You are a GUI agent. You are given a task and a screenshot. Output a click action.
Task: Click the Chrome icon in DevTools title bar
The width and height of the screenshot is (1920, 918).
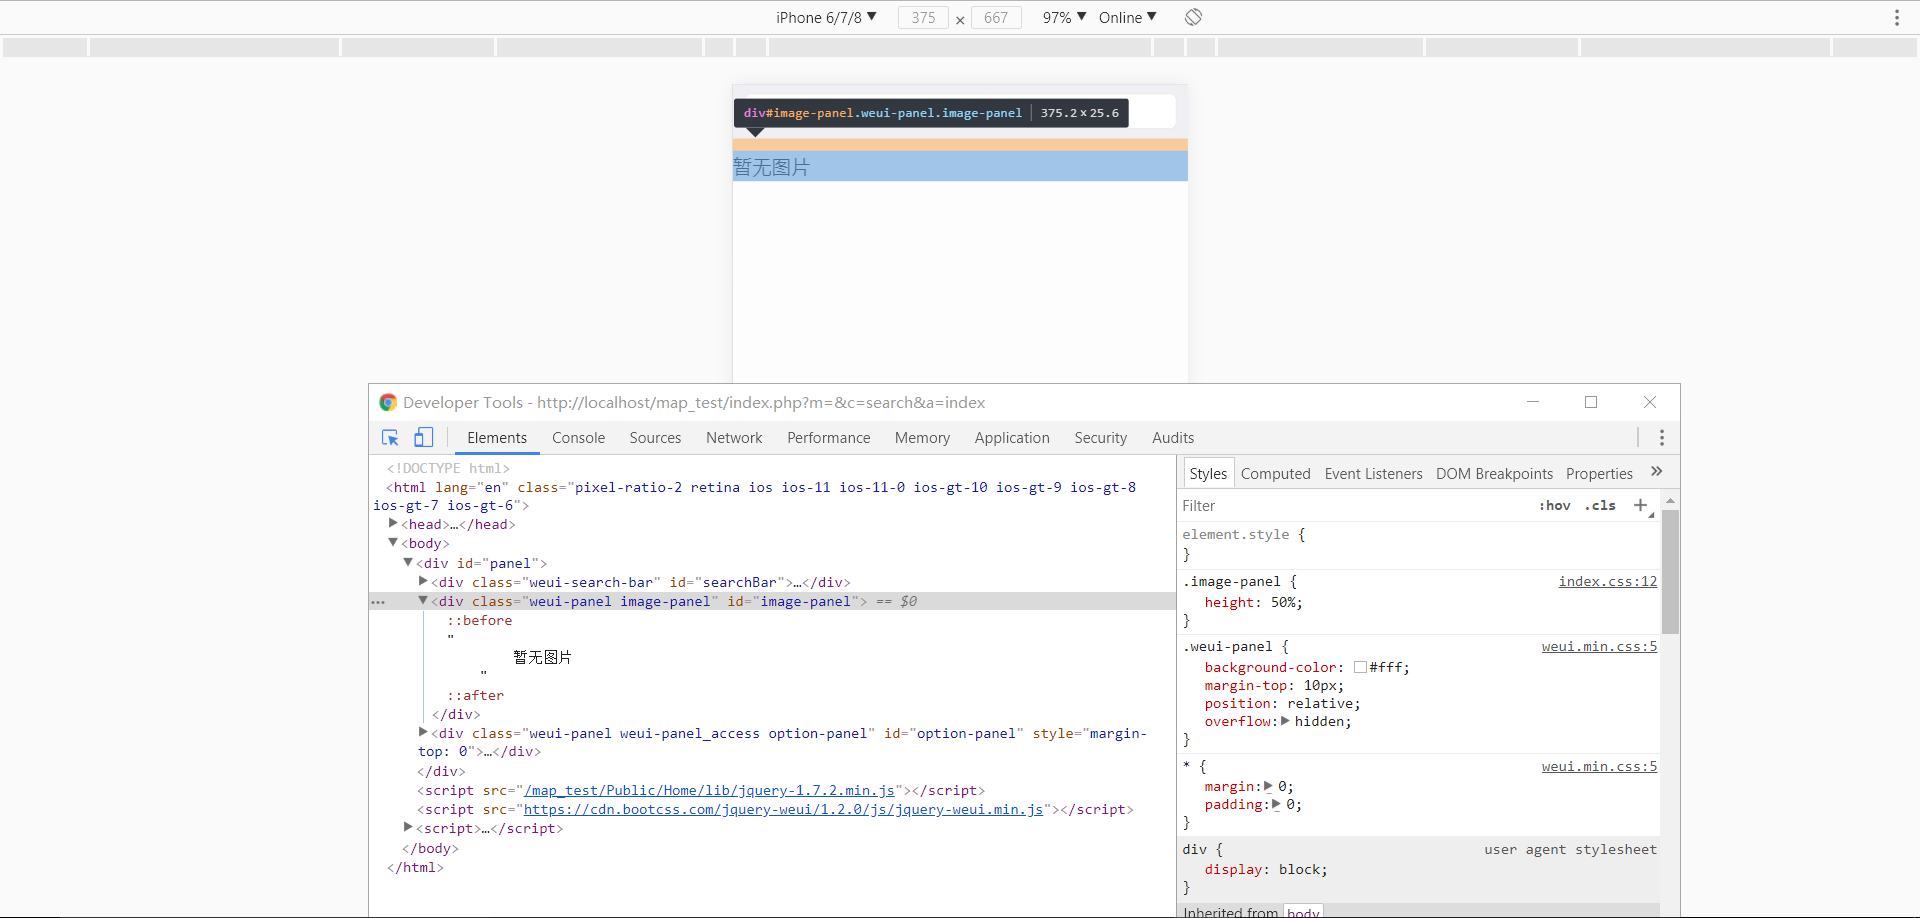pos(388,402)
